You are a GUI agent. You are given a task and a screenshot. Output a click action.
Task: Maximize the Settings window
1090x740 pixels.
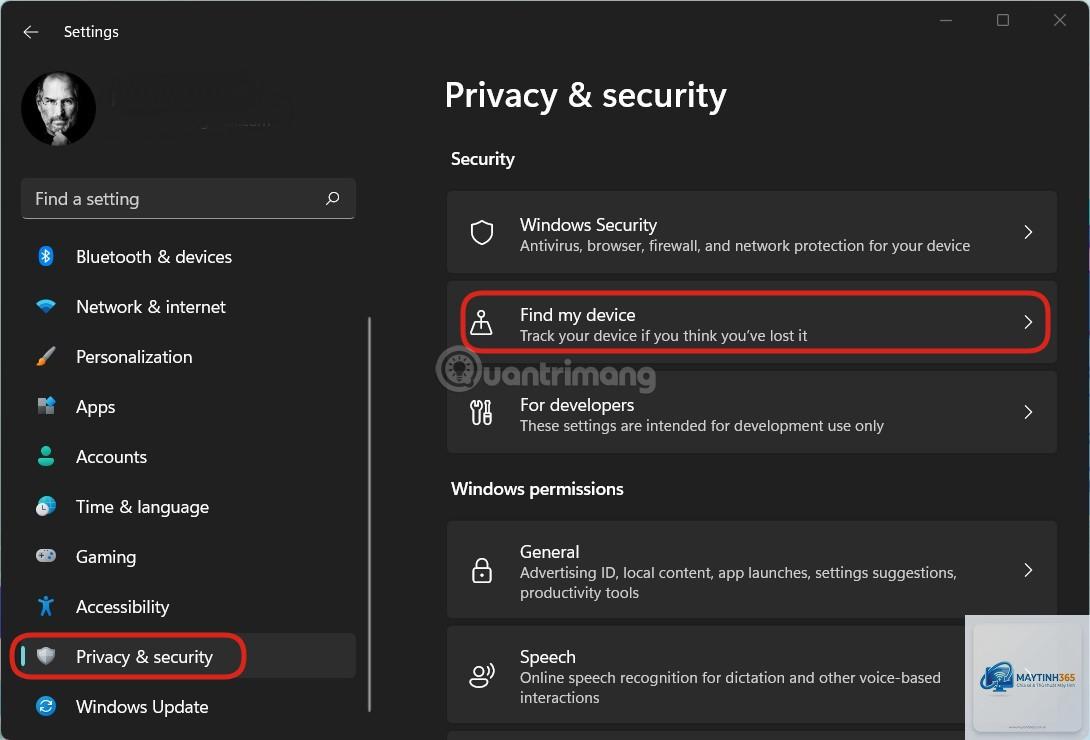[x=1002, y=20]
